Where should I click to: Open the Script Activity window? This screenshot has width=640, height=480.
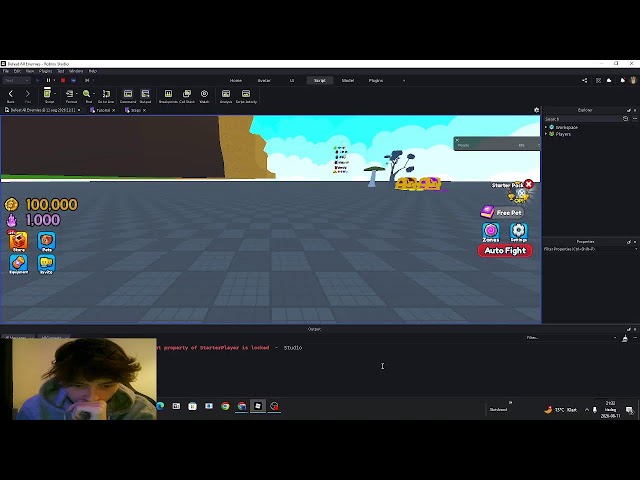click(246, 94)
